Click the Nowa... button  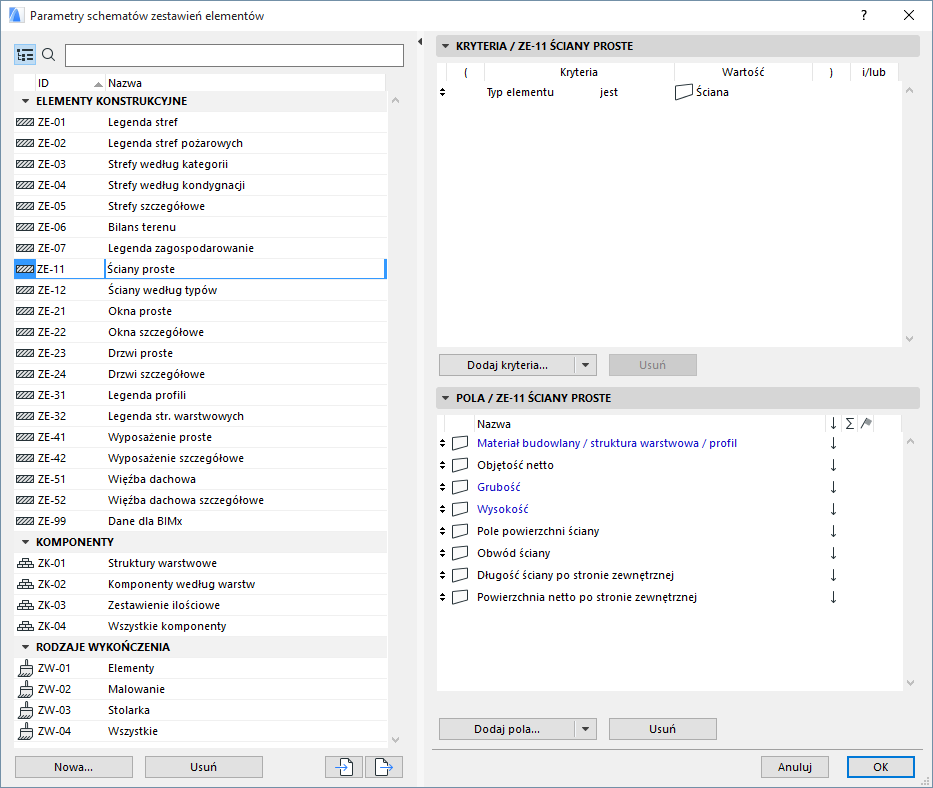point(74,767)
